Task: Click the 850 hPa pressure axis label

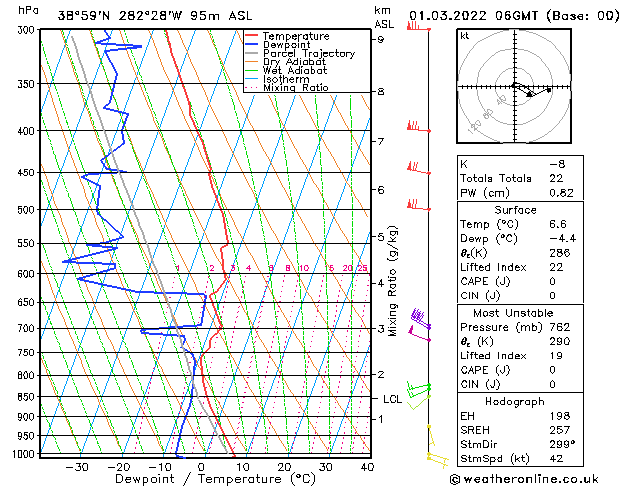Action: tap(26, 397)
